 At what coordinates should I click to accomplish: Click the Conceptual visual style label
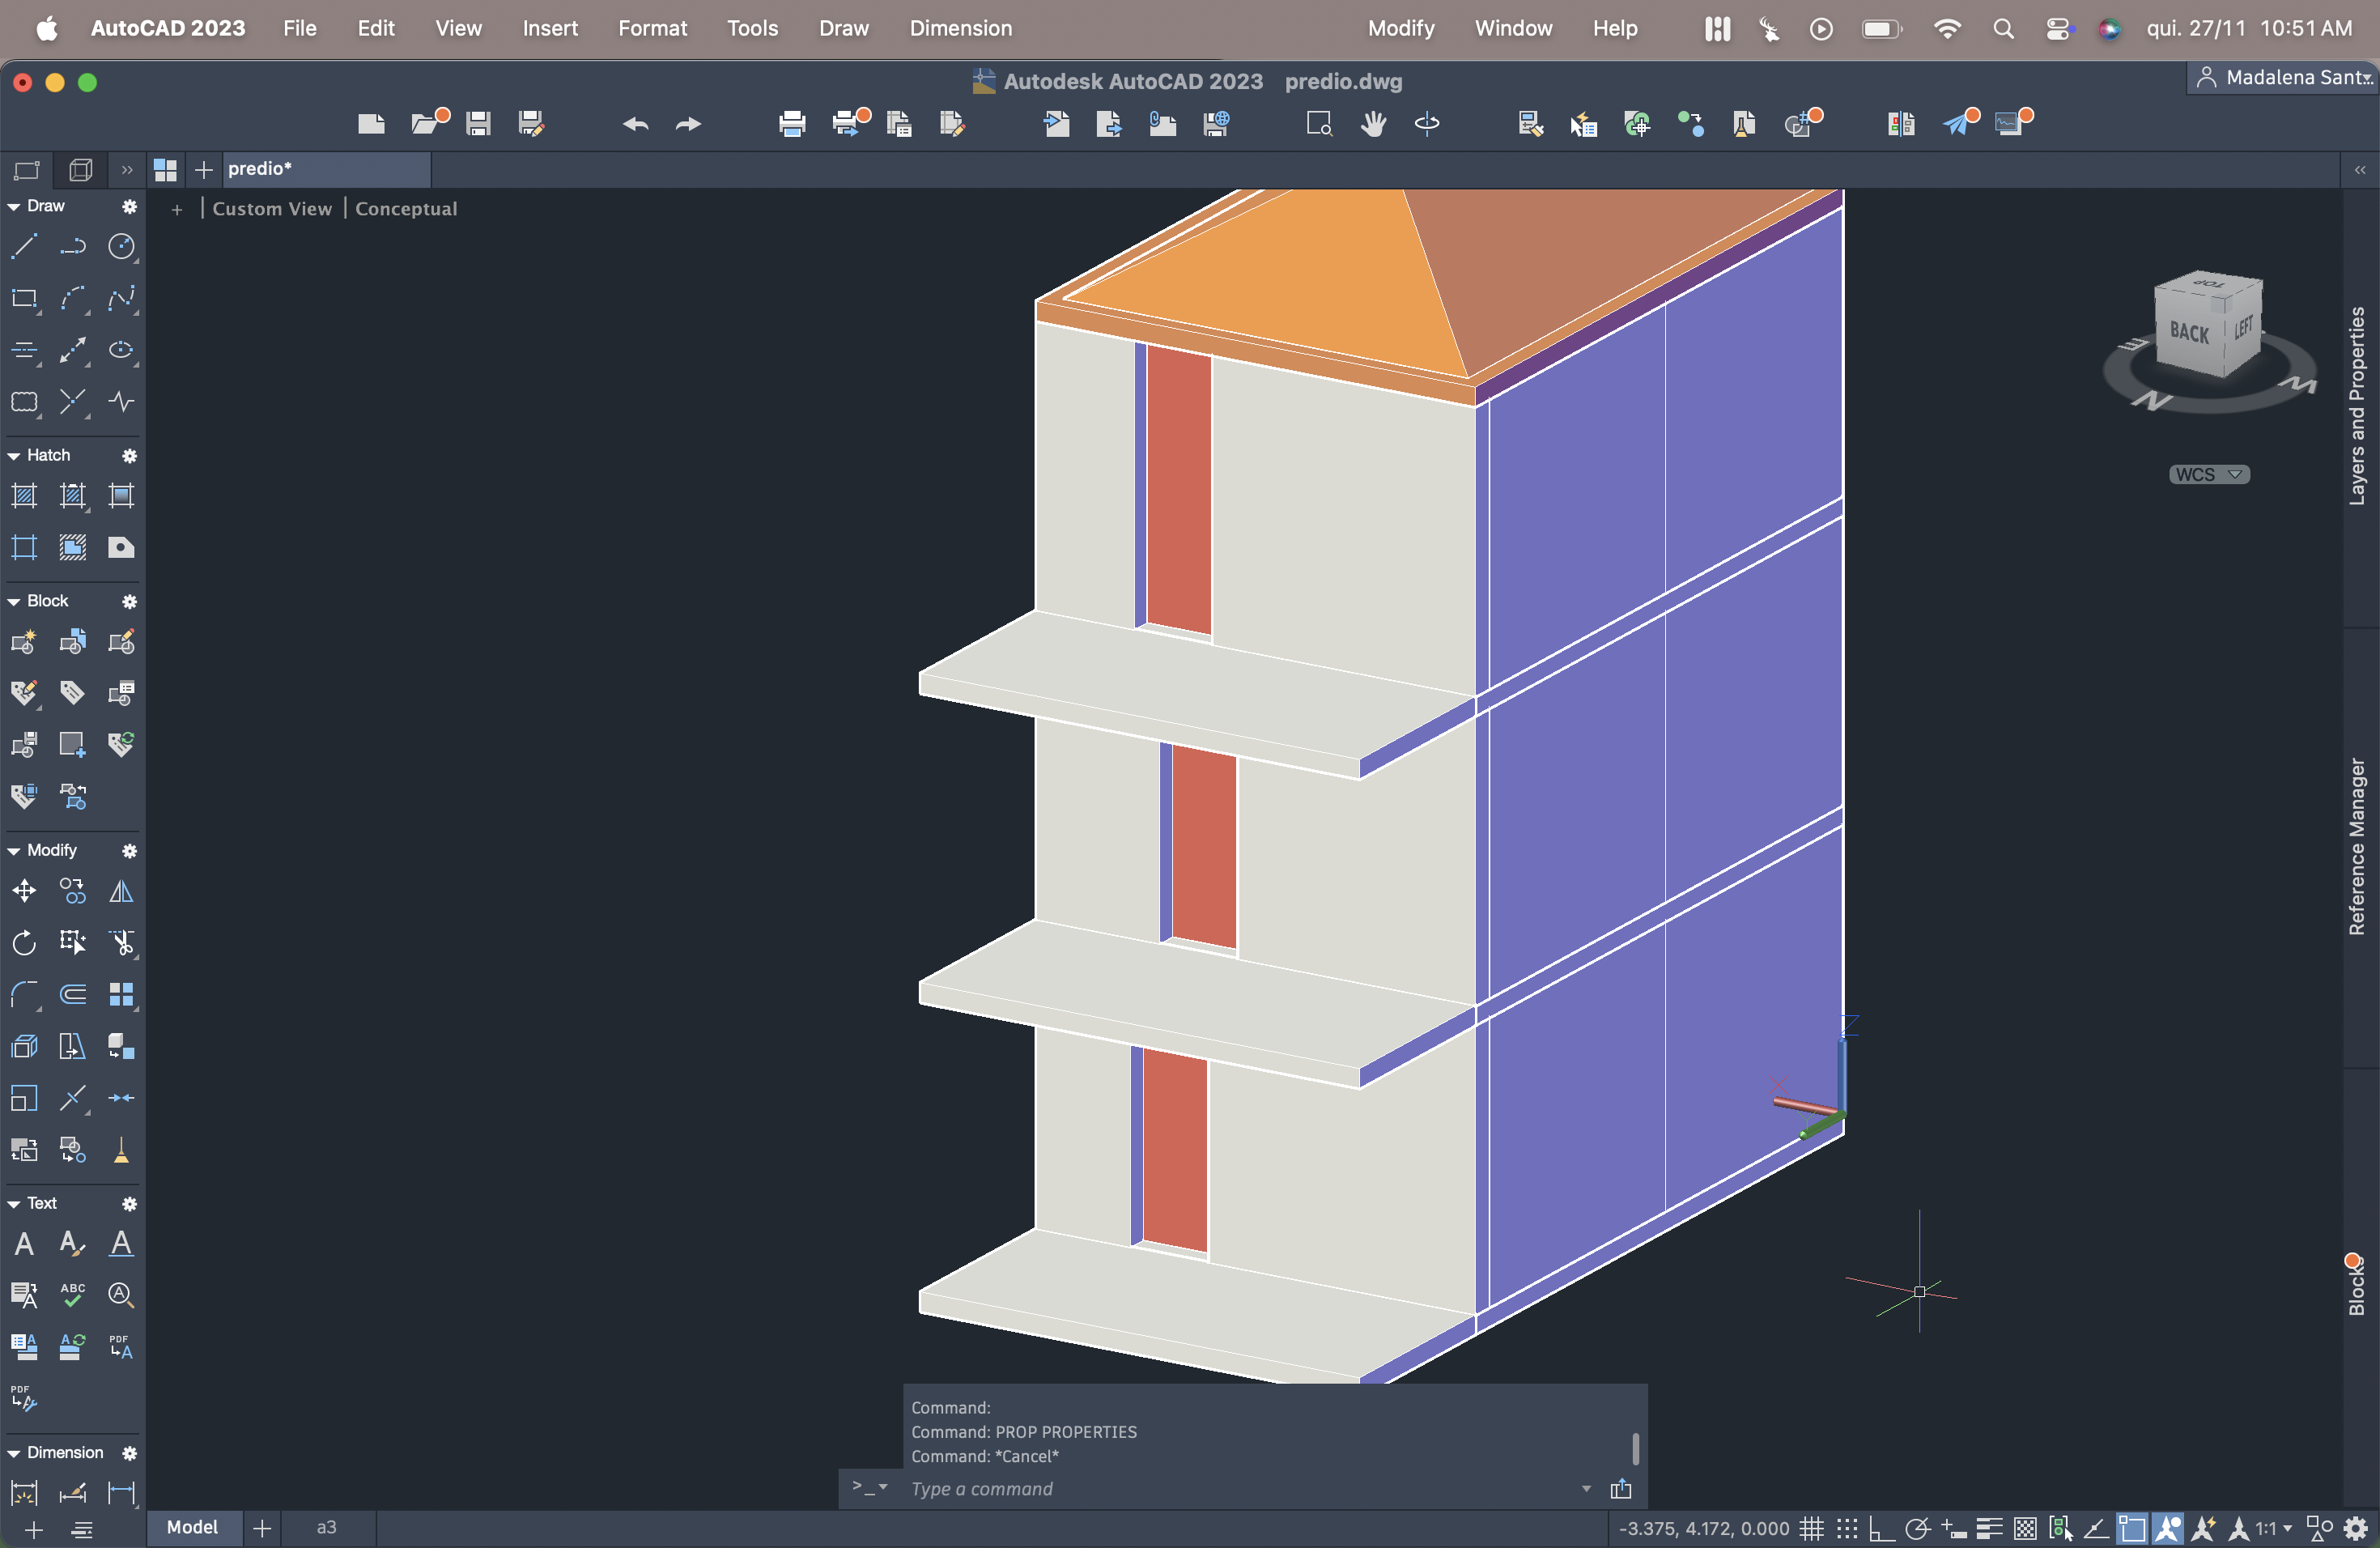coord(406,208)
